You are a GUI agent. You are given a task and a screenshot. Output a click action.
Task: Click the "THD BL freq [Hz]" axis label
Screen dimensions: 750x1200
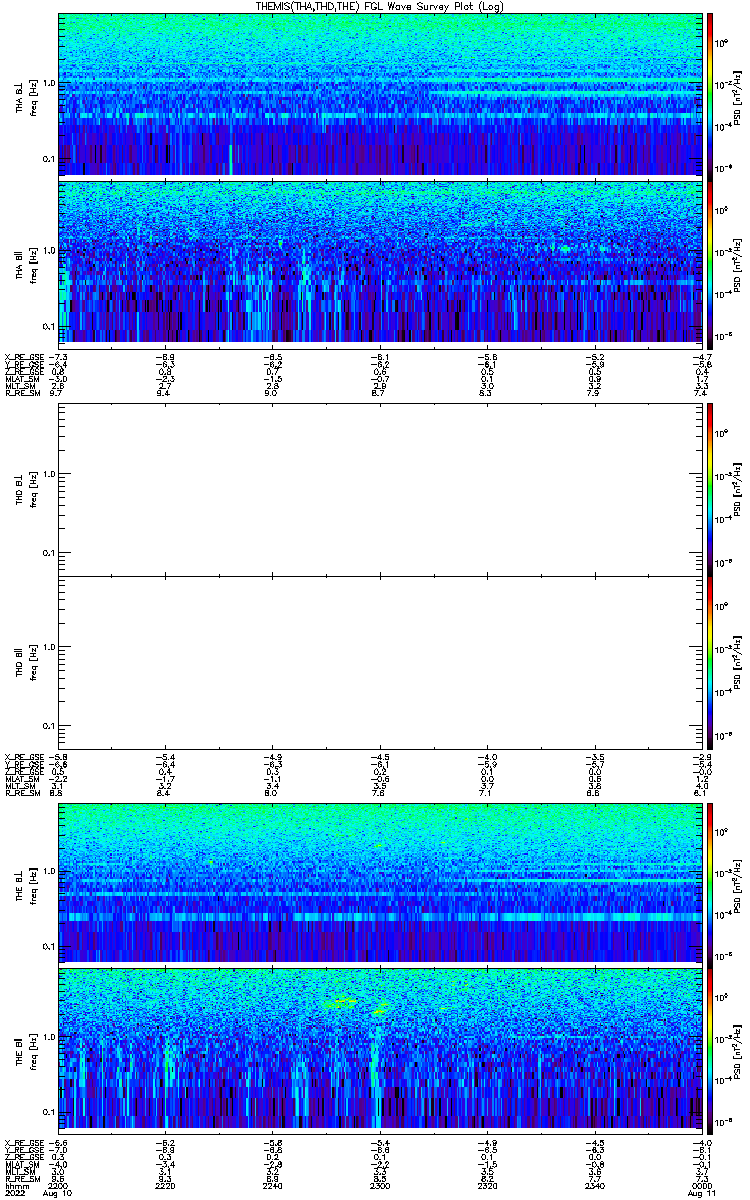click(x=26, y=489)
